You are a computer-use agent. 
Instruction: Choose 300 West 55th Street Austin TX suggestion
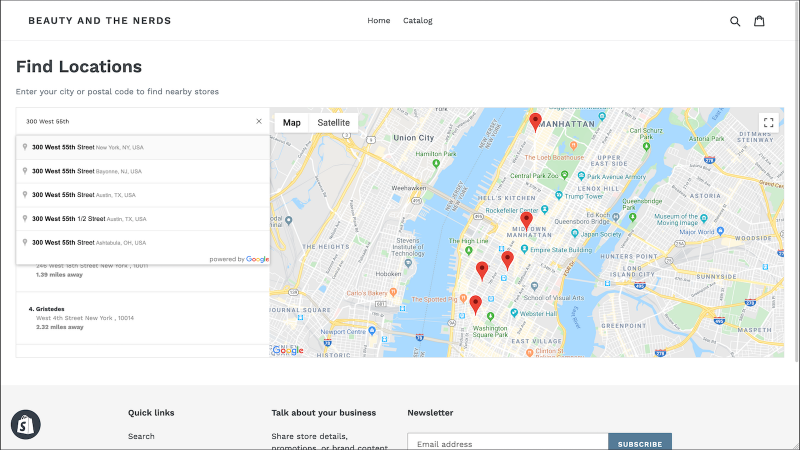click(x=143, y=195)
